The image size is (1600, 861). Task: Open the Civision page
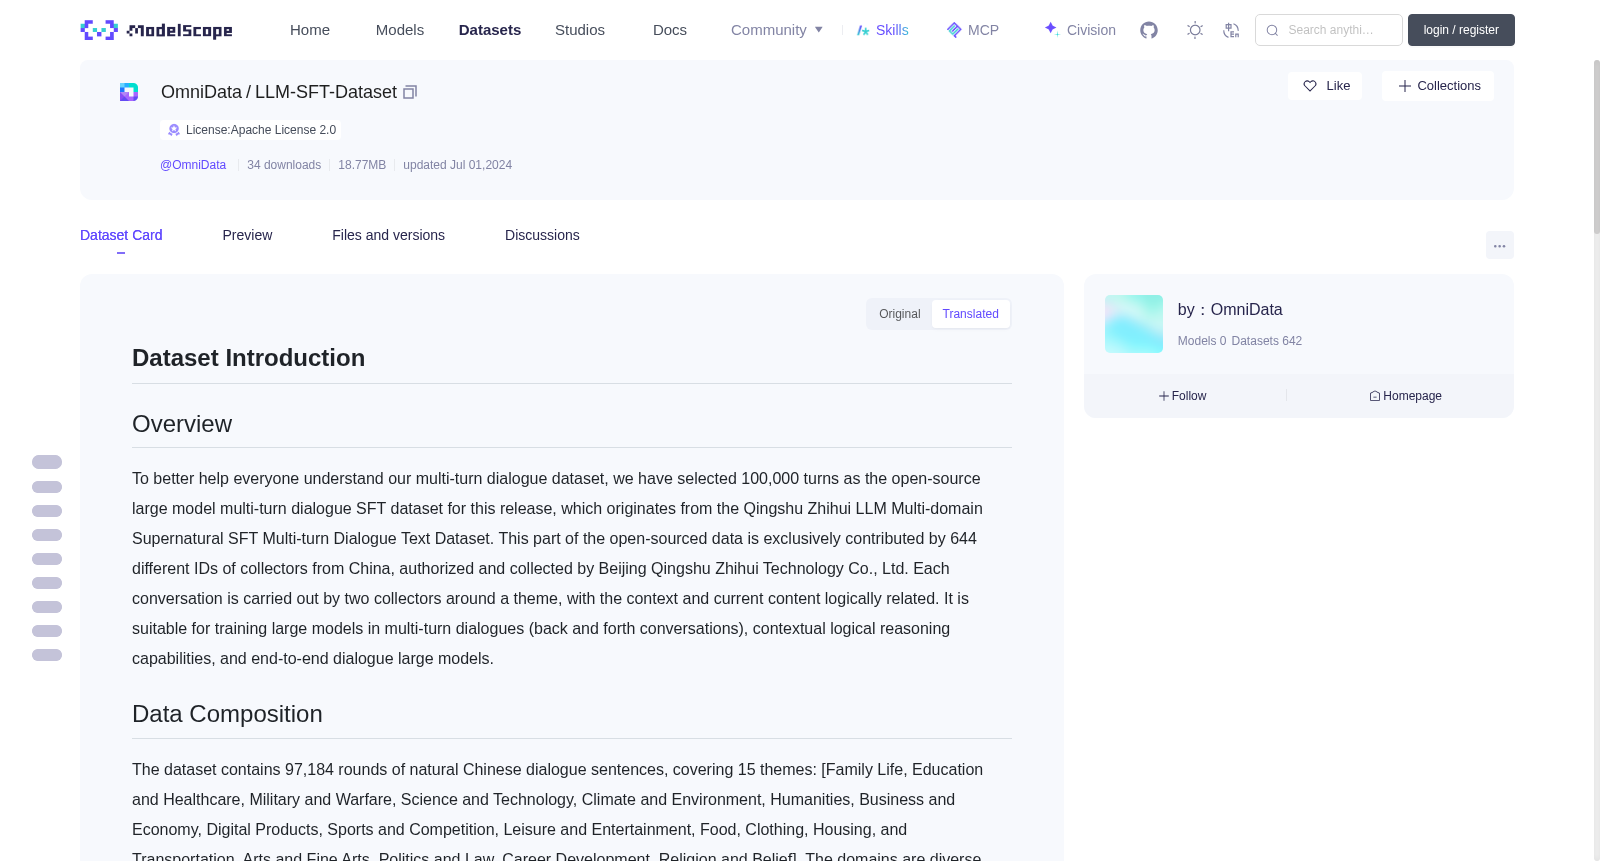coord(1079,30)
